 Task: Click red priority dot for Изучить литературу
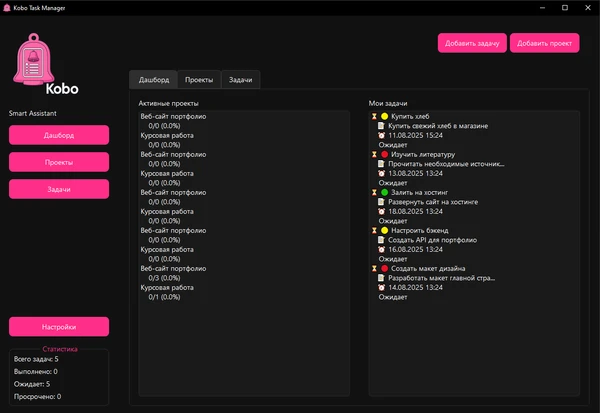pos(384,155)
